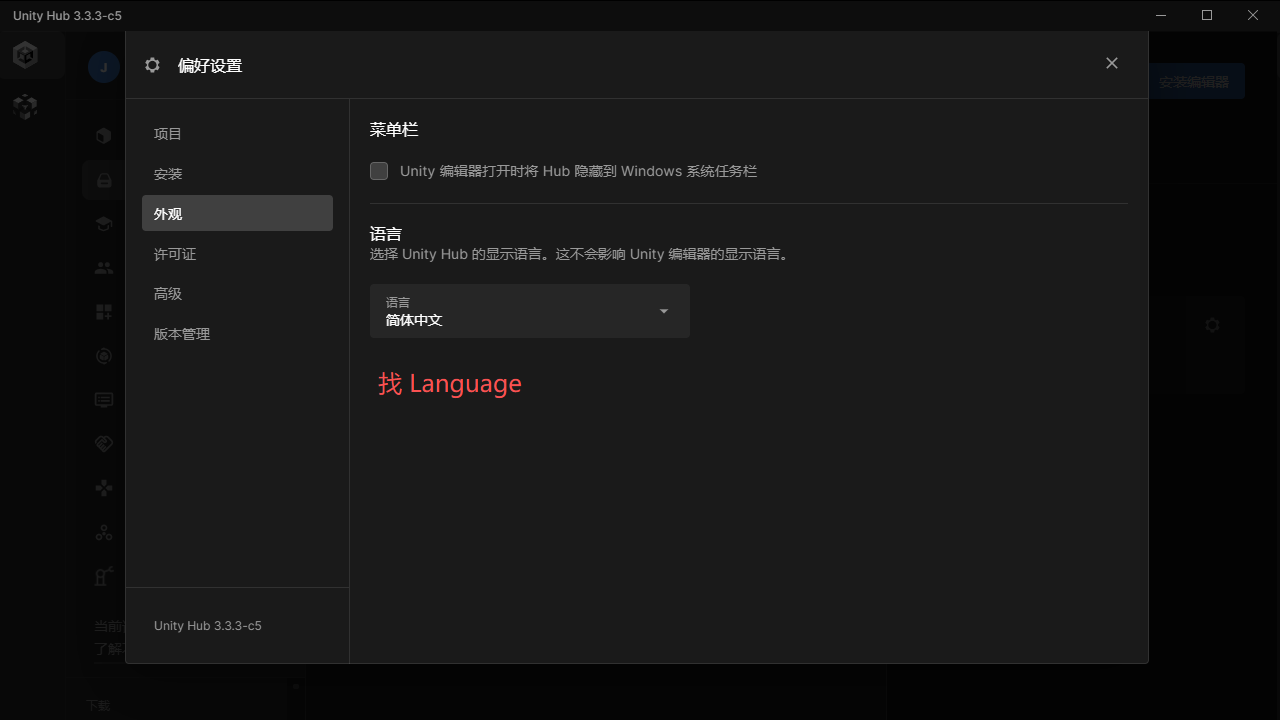1280x720 pixels.
Task: Click the robot arm icon in Hub sidebar
Action: pos(103,576)
